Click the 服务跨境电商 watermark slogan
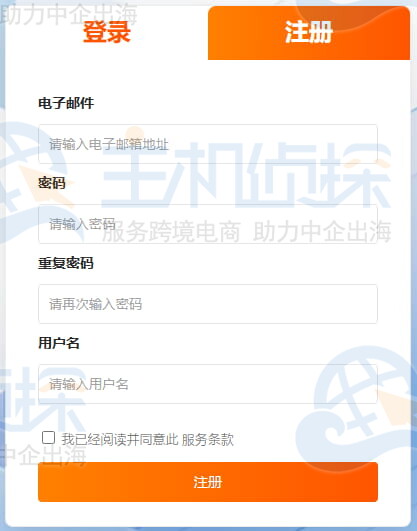Screen dimensions: 417x531 click(171, 232)
